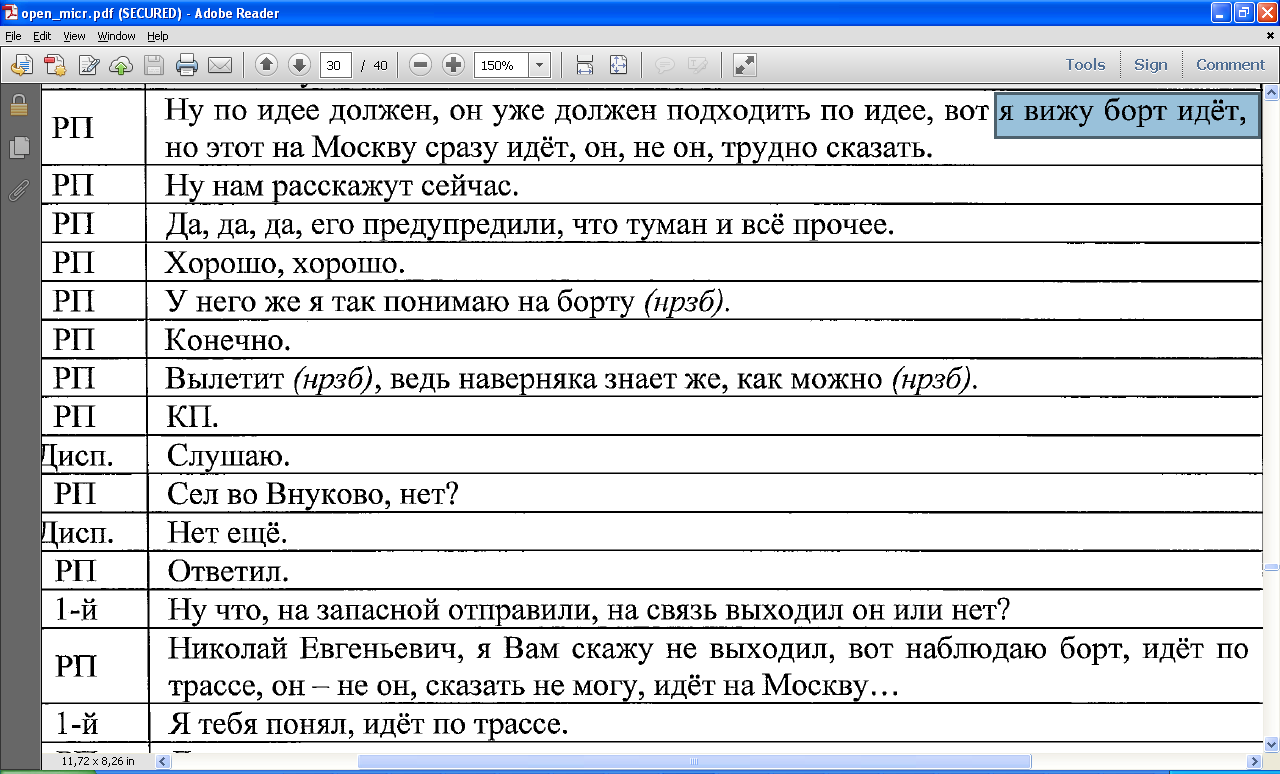Open the Sign pane
Screen dimensions: 1280x774
(1150, 64)
